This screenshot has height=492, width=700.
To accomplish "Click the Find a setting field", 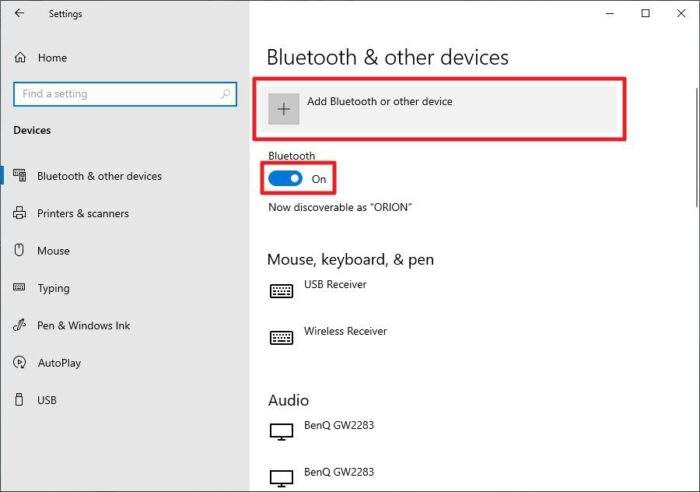I will pos(125,94).
